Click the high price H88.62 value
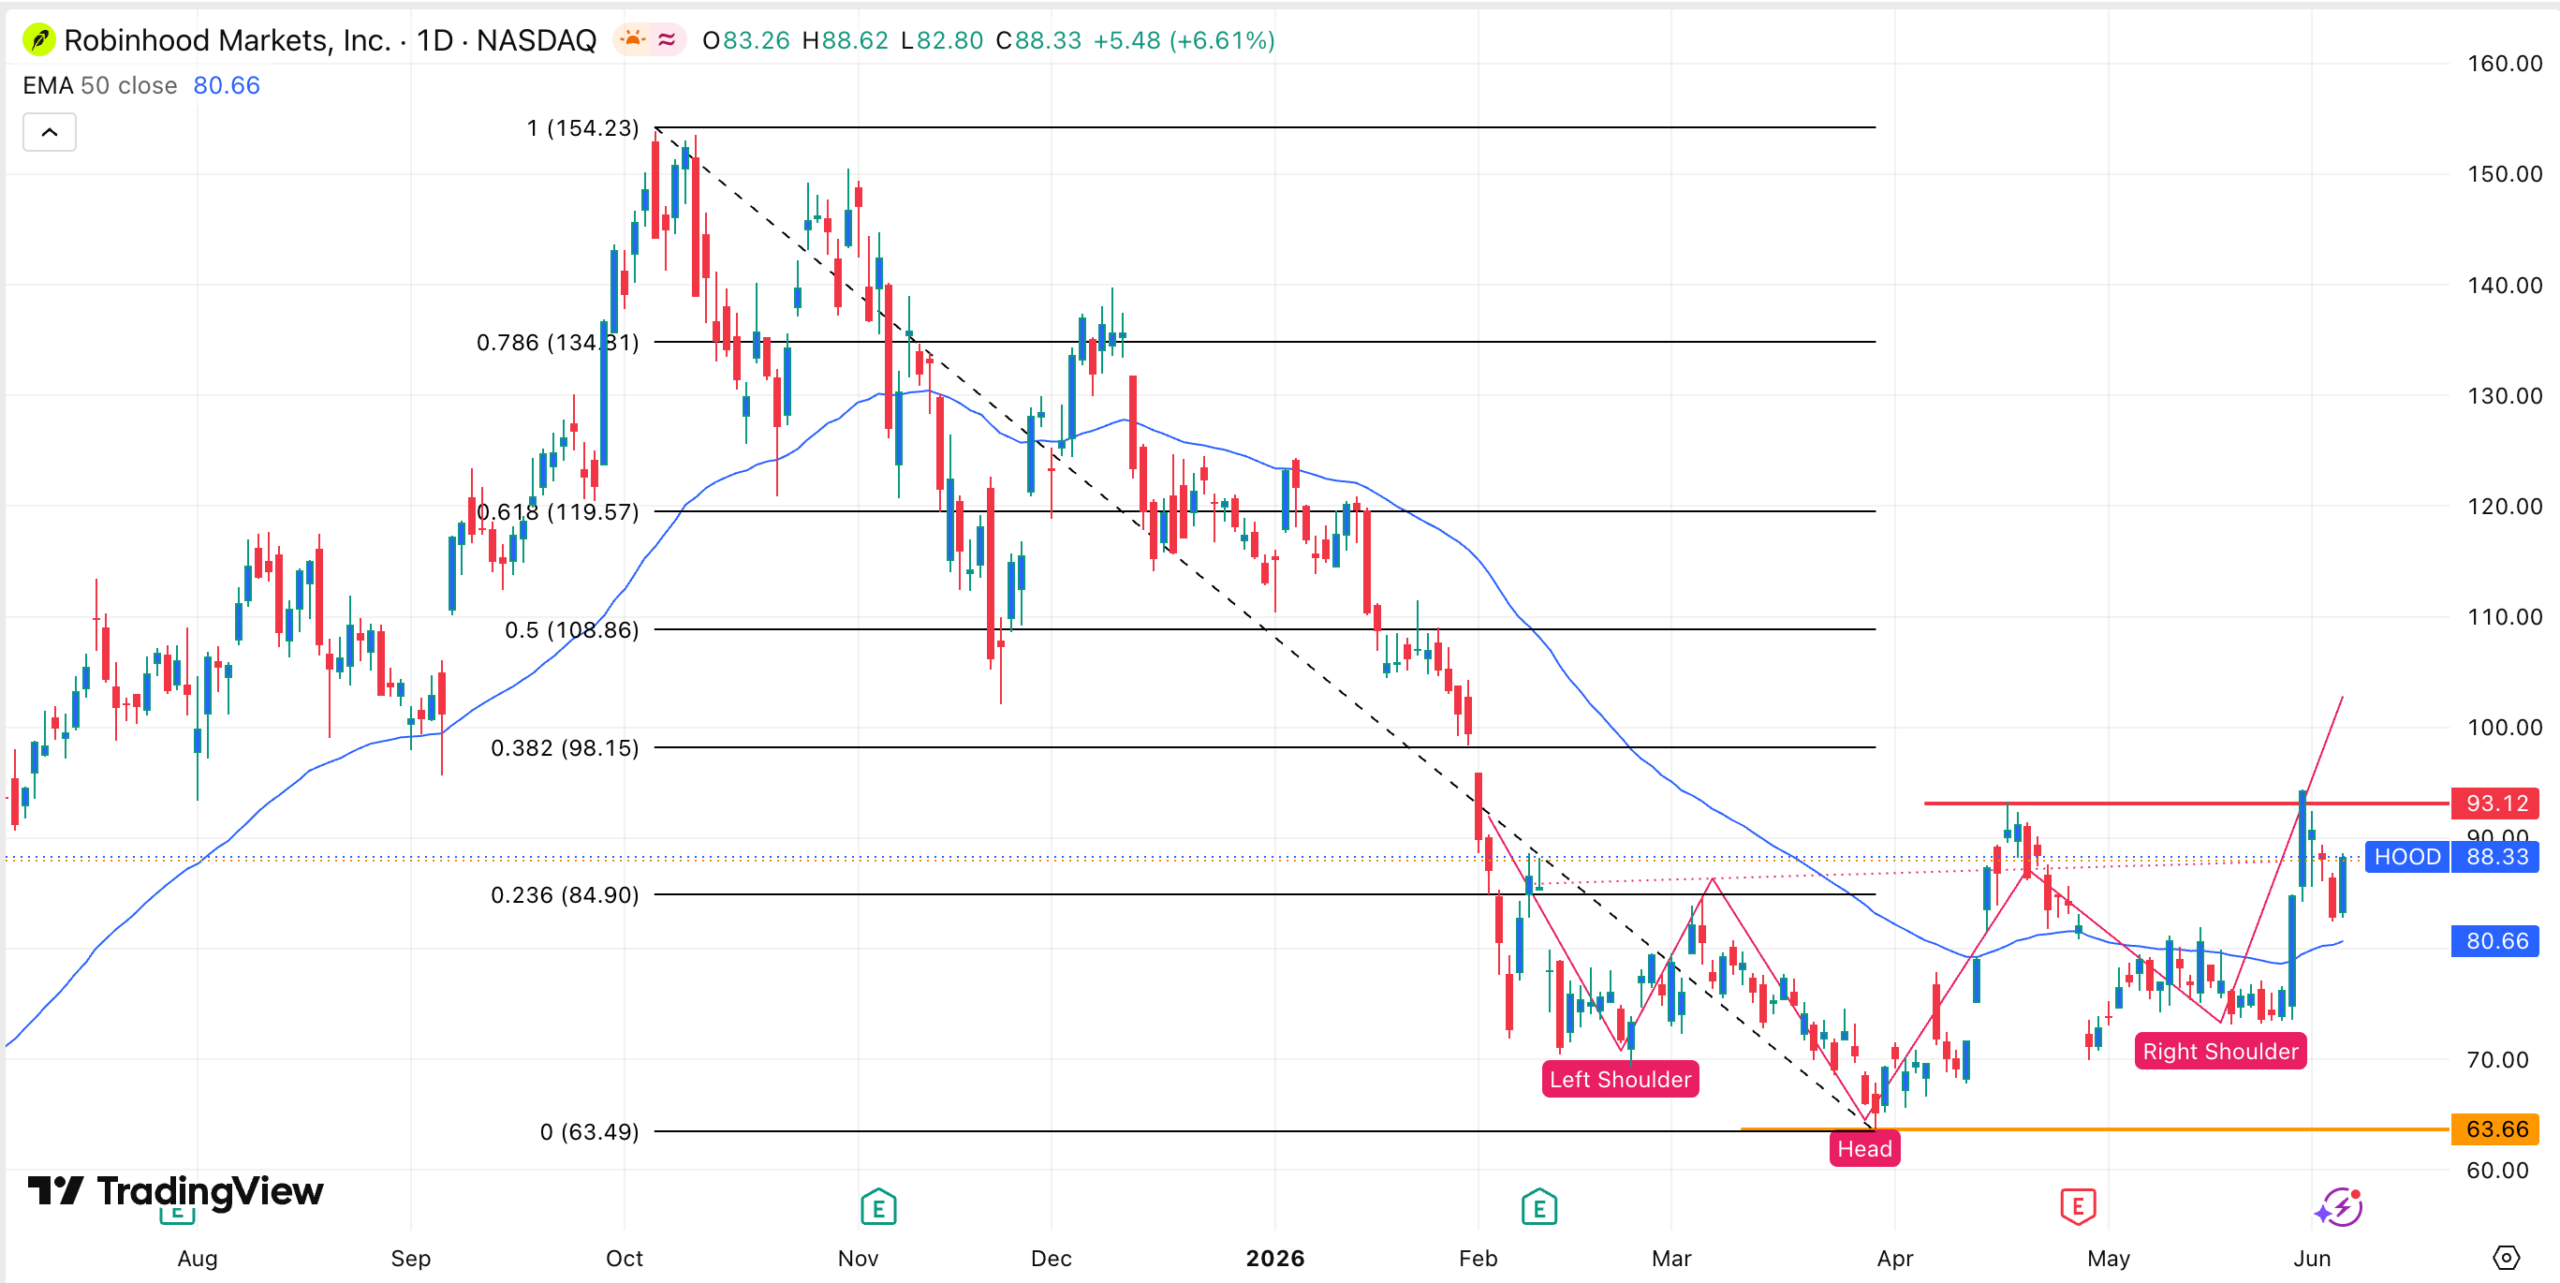 [845, 41]
